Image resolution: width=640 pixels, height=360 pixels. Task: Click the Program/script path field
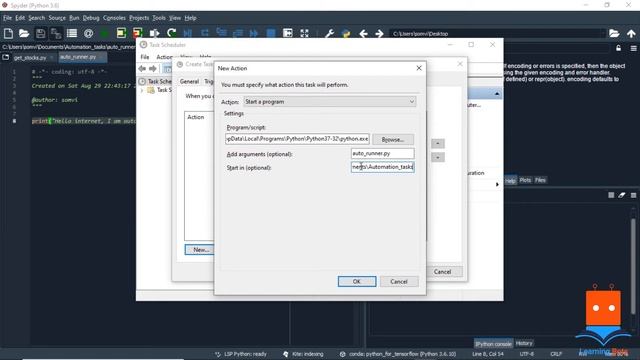(x=297, y=139)
